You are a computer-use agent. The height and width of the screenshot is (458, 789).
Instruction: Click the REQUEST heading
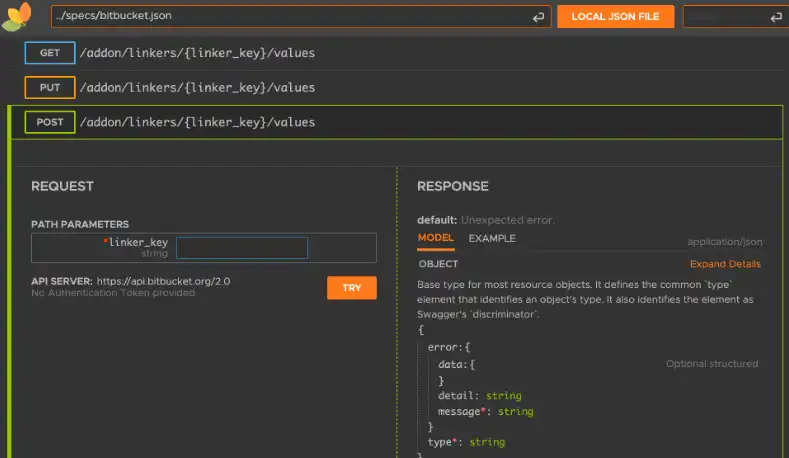(x=62, y=186)
